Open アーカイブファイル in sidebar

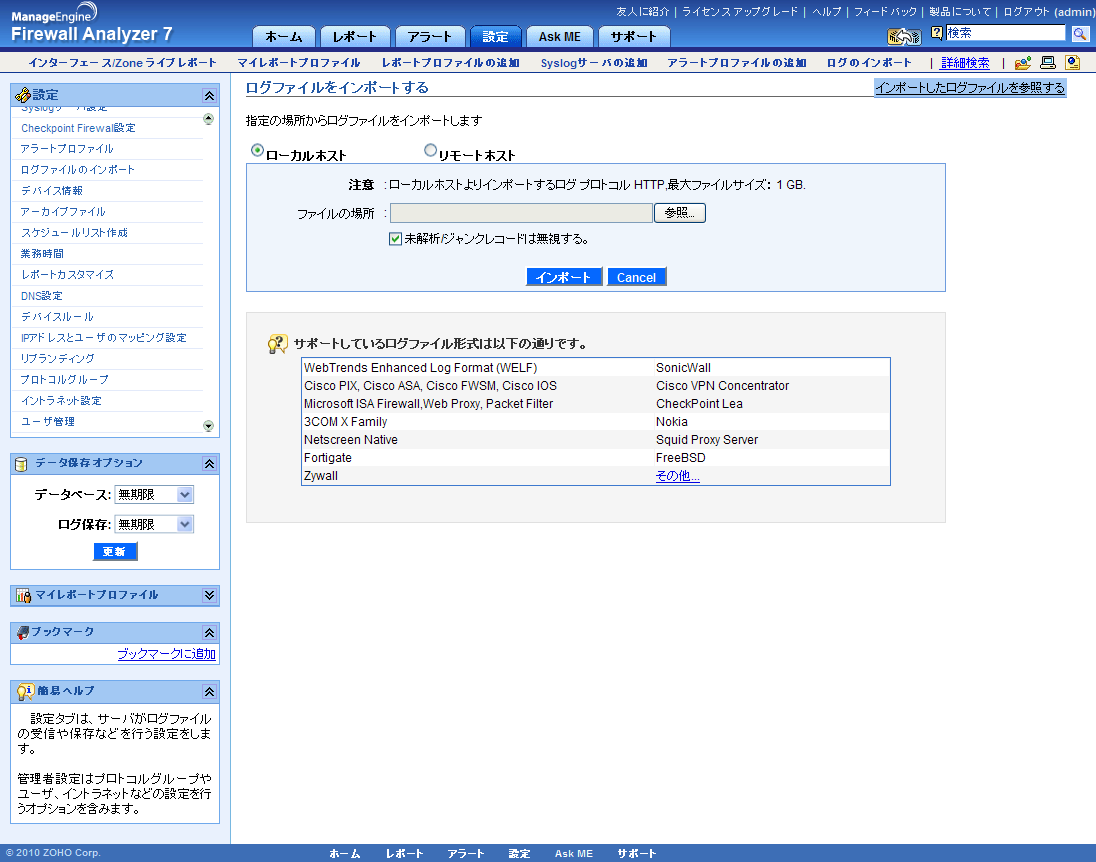point(63,212)
